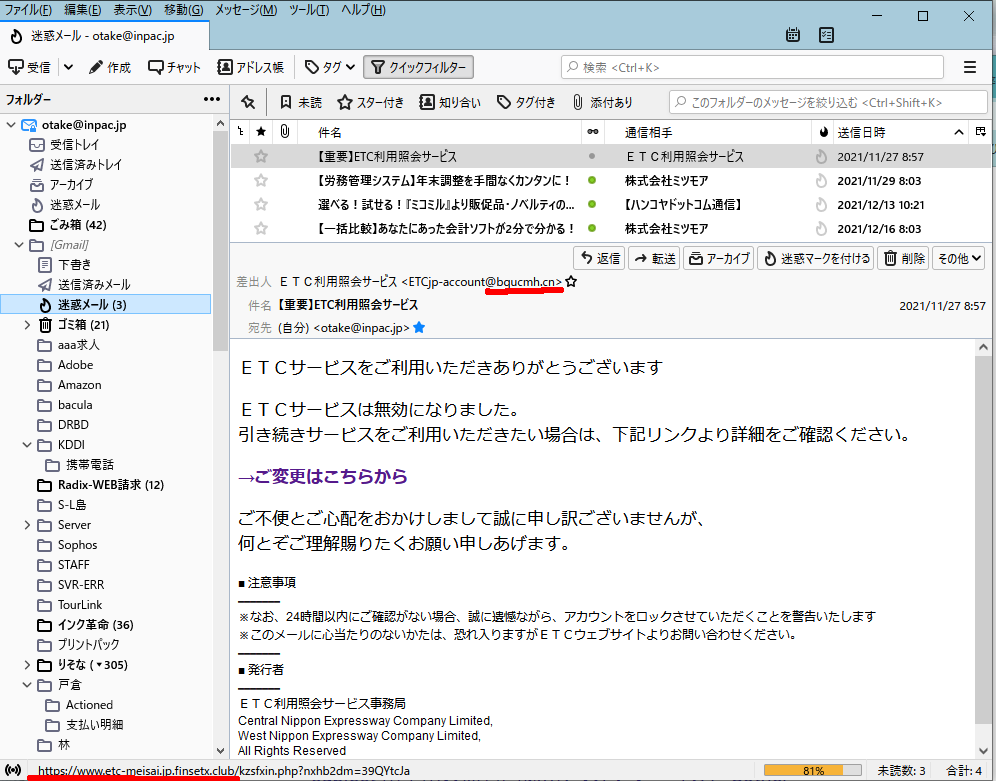Toggle the 知り合い contacts filter
Viewport: 996px width, 781px height.
click(450, 102)
